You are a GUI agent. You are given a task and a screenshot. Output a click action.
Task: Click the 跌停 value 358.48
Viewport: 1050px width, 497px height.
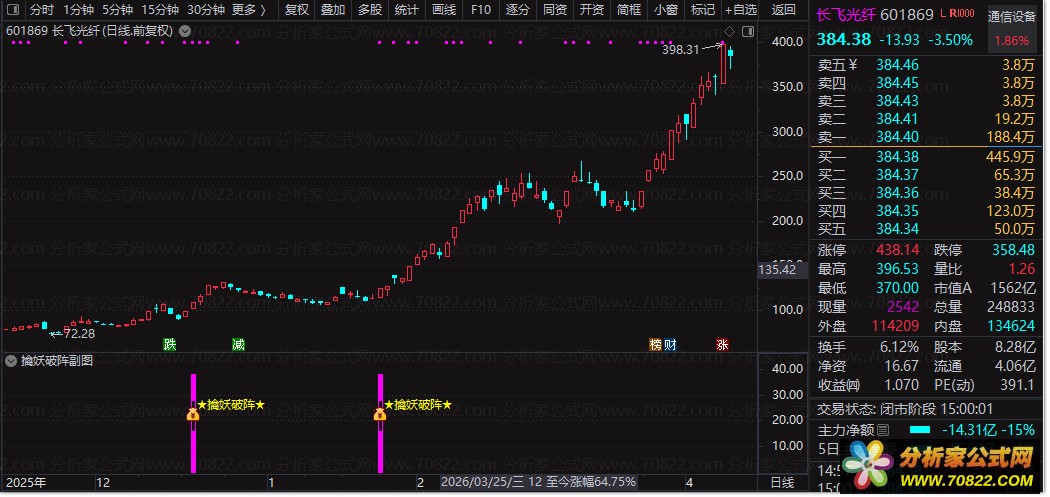click(x=1012, y=251)
